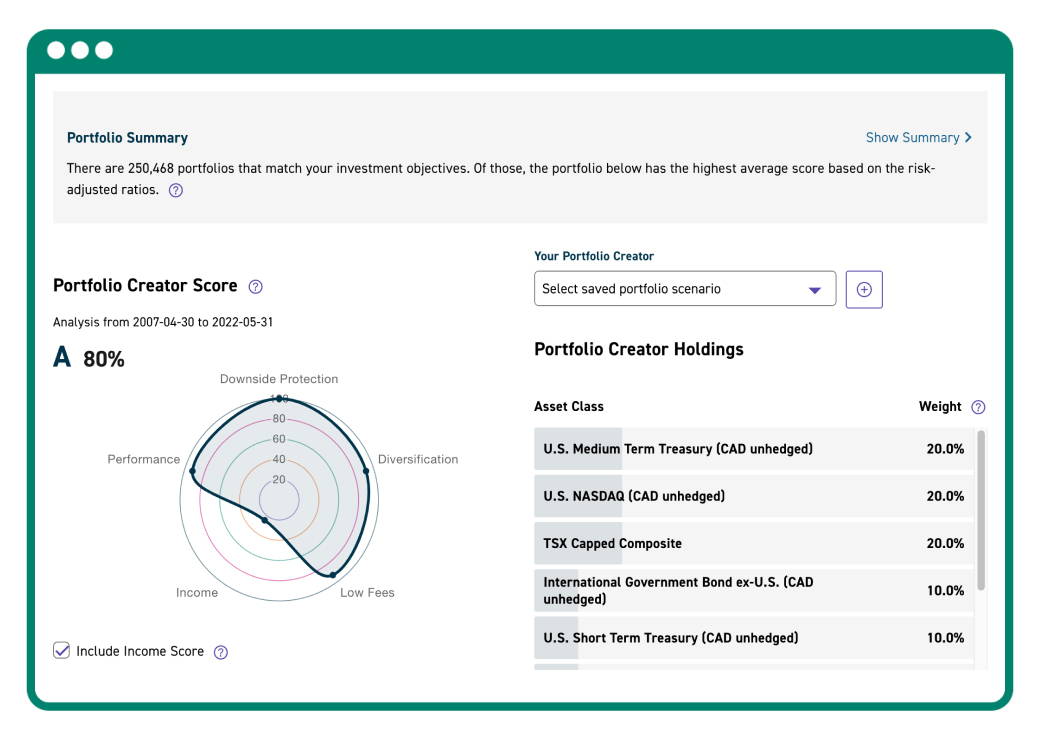Click the question mark icon in Portfolio Summary
The width and height of the screenshot is (1039, 748).
click(175, 190)
